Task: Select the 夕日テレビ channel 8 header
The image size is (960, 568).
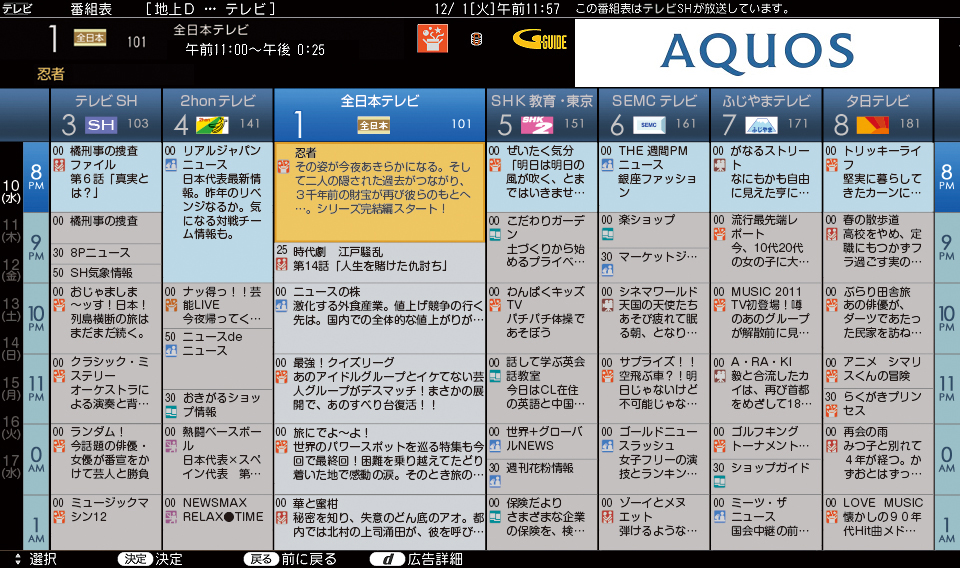Action: (877, 115)
